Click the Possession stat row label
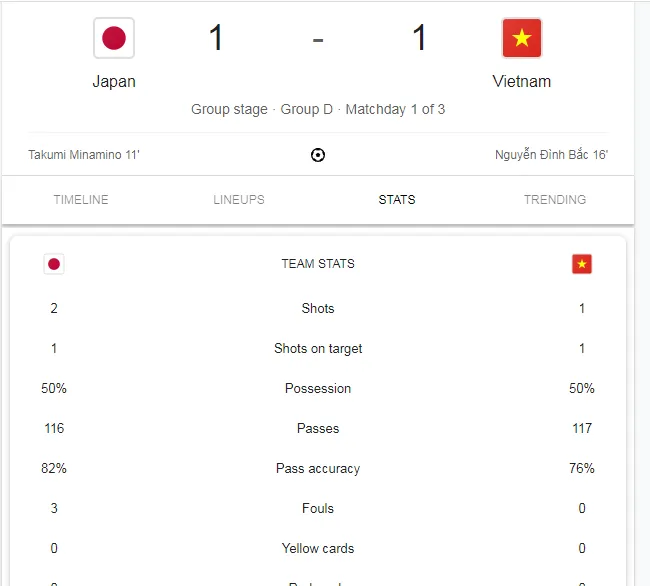Image resolution: width=650 pixels, height=586 pixels. coord(318,388)
